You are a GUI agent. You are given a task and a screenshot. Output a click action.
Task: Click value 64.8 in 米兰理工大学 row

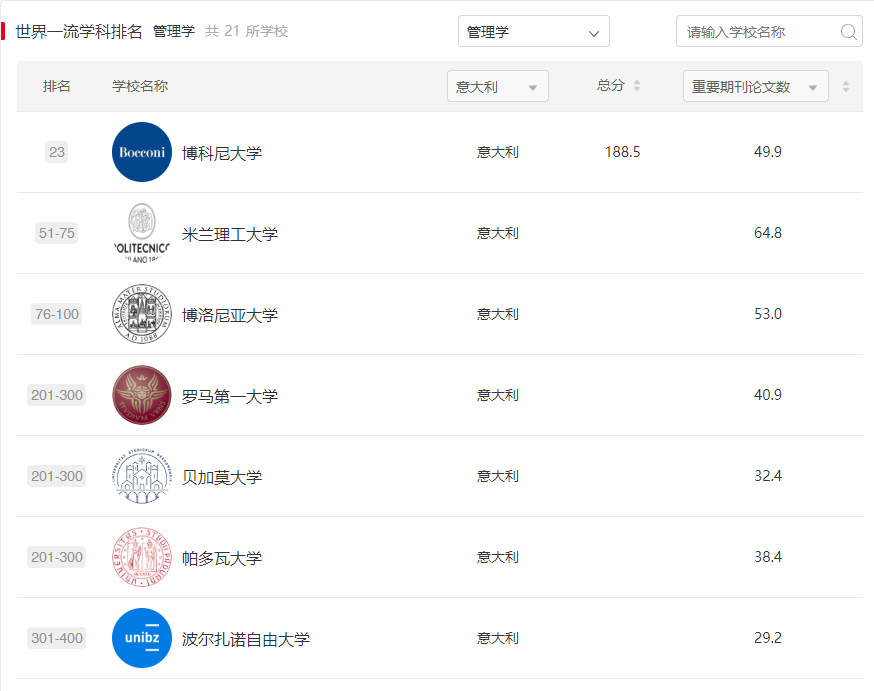tap(768, 232)
